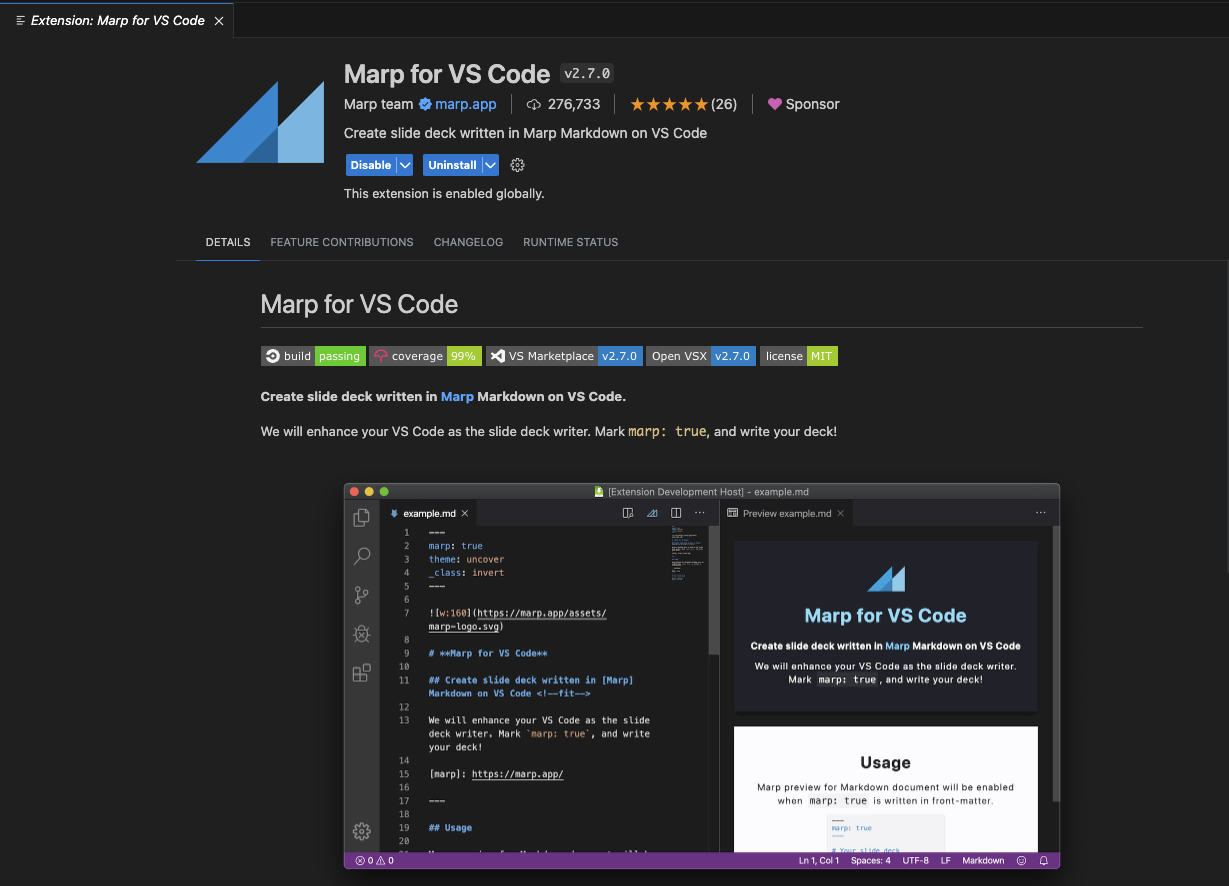
Task: Click "This extension is enabled globally." text
Action: pyautogui.click(x=444, y=194)
